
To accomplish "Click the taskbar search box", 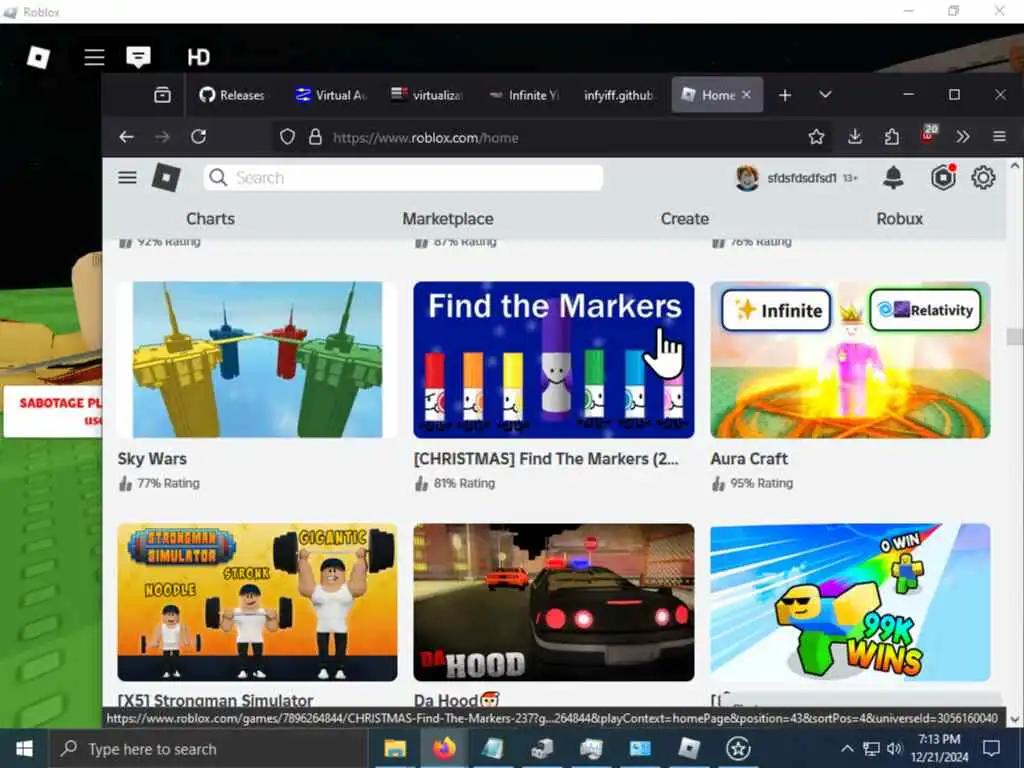I will (208, 748).
